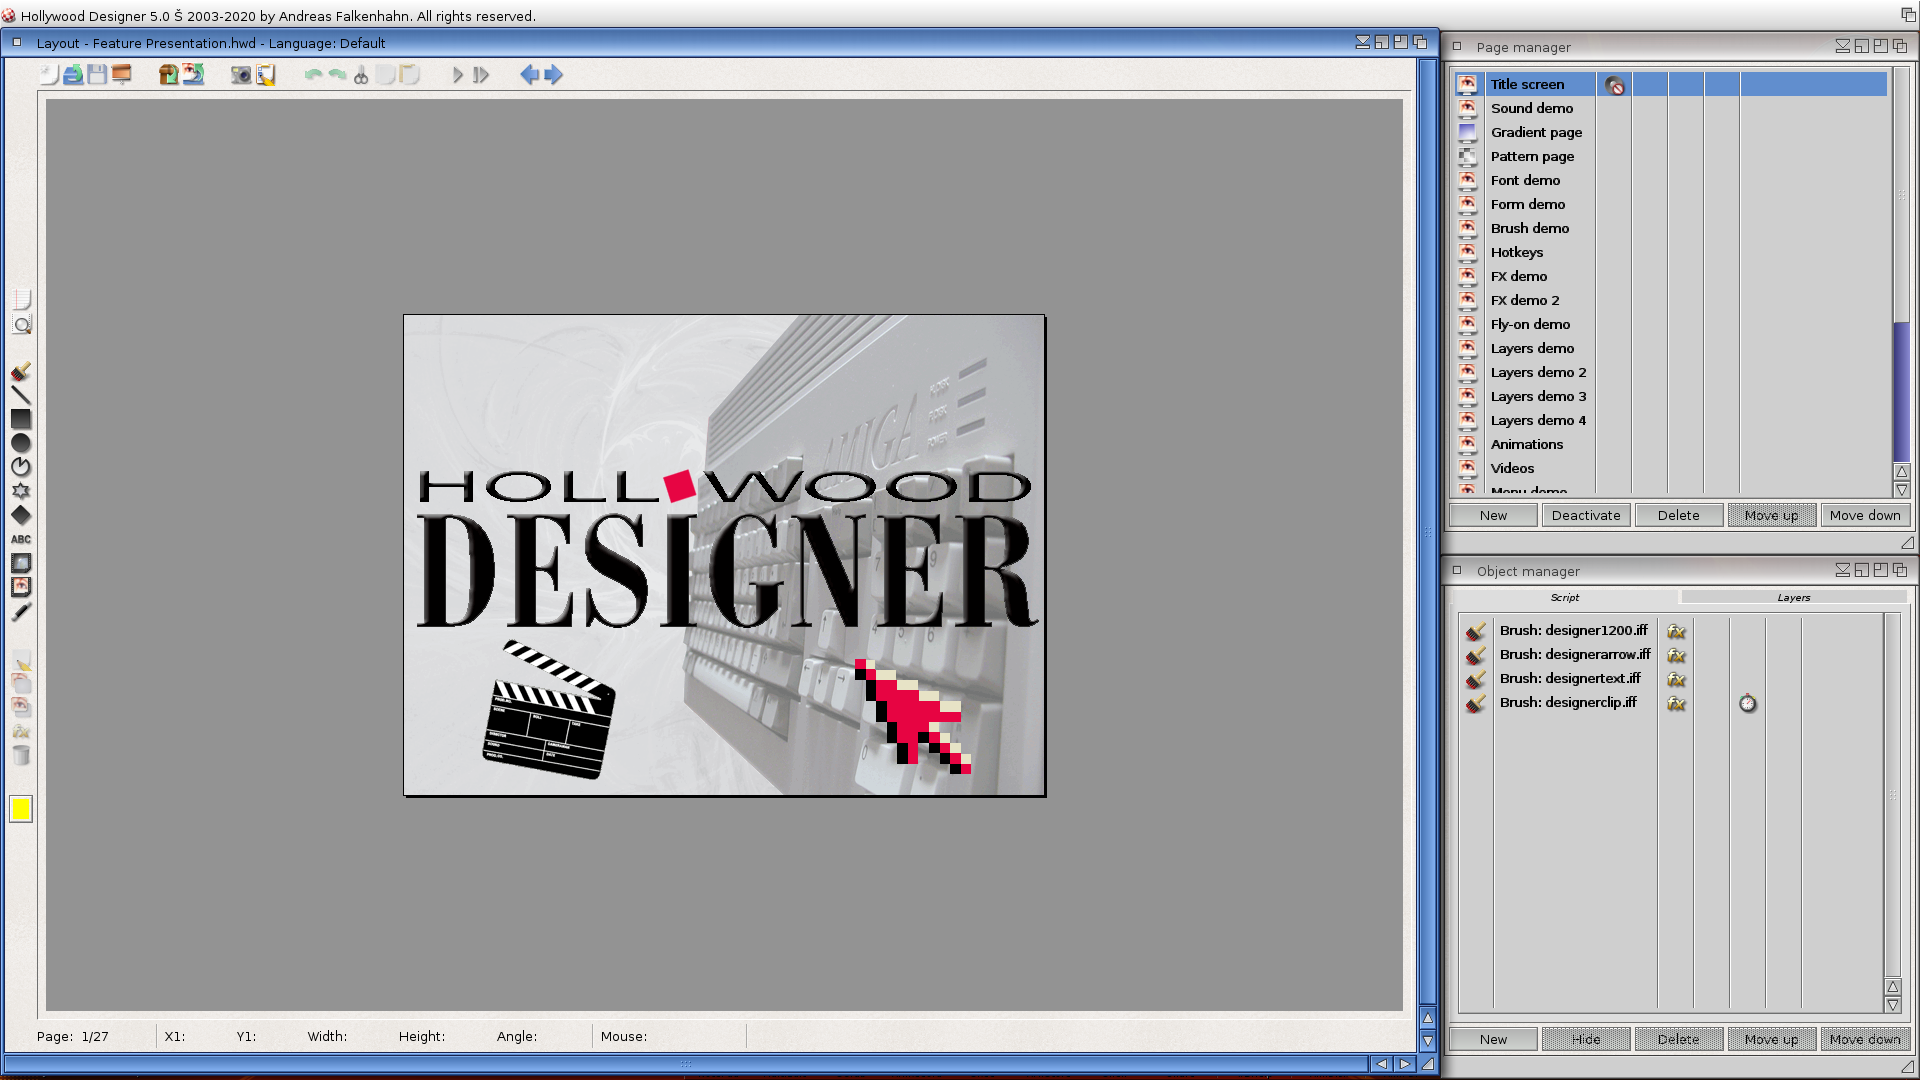The image size is (1920, 1080).
Task: Click Page manager list scroll-down arrow
Action: pyautogui.click(x=1901, y=490)
